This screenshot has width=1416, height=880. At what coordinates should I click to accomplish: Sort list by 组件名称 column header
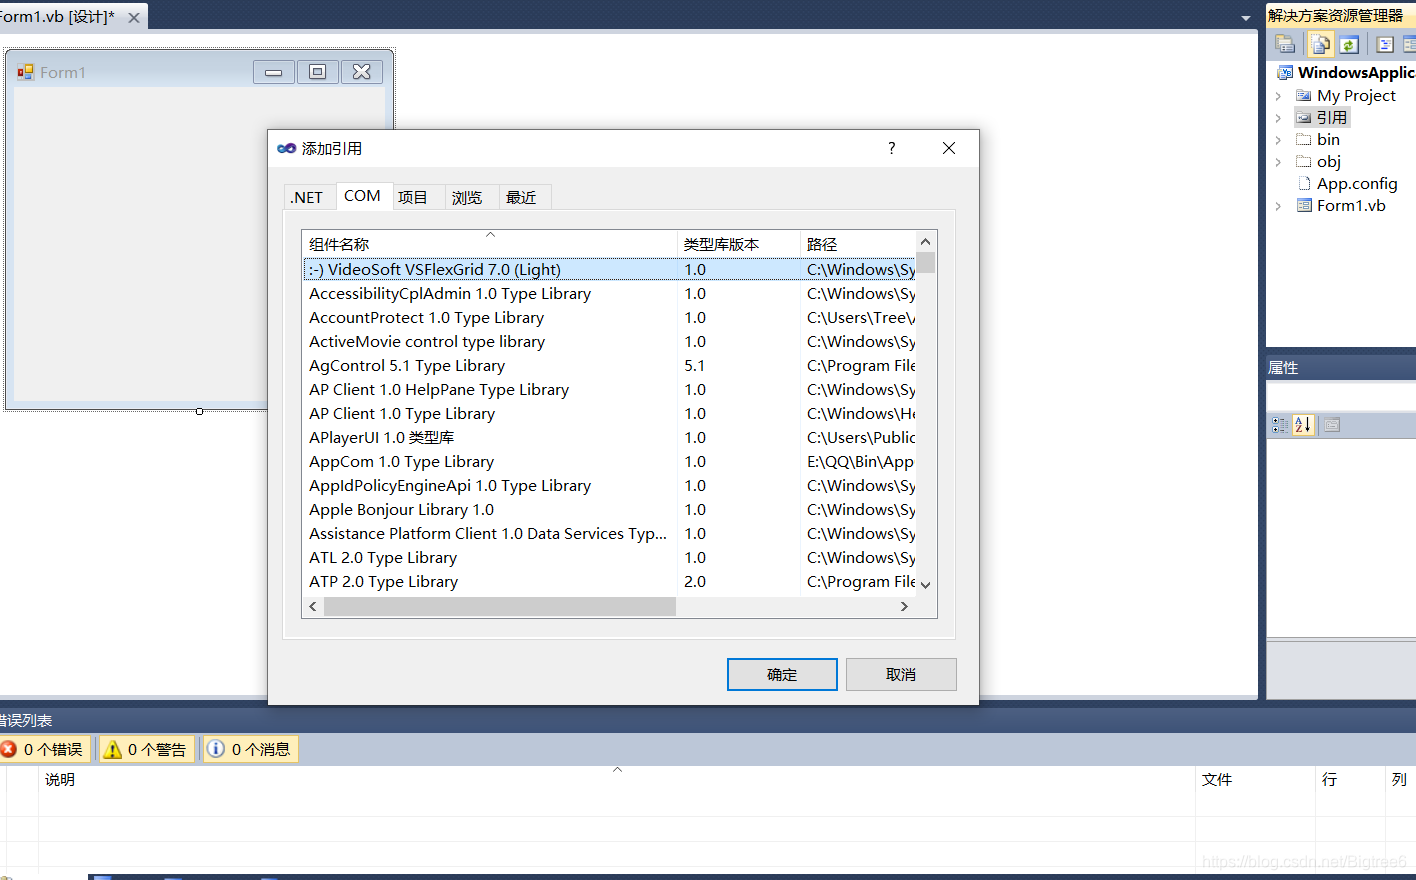[490, 244]
